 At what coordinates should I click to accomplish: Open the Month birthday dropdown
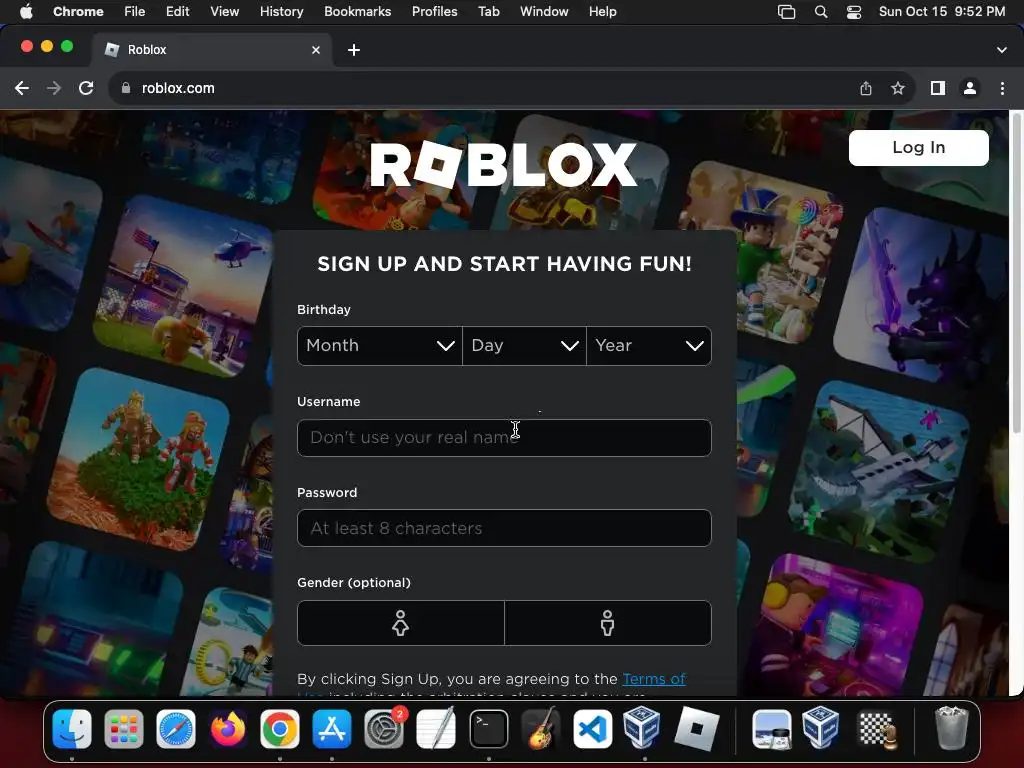point(379,345)
